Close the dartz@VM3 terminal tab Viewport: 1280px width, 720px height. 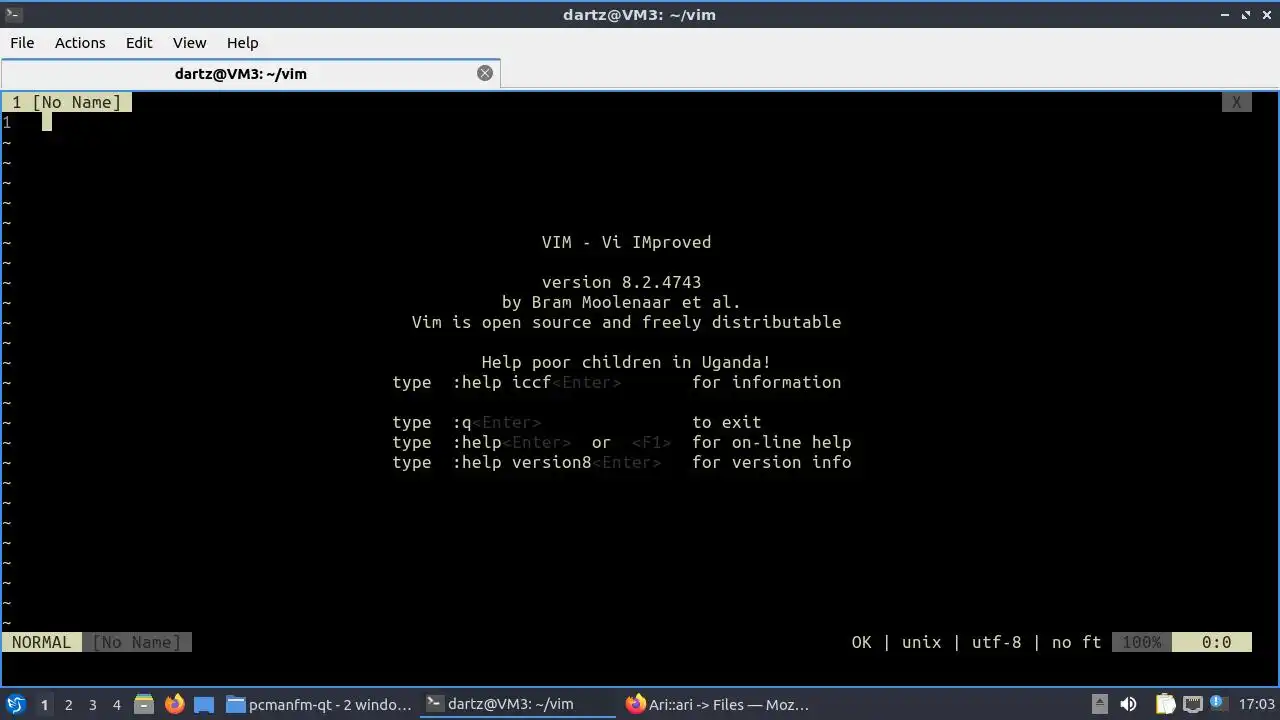click(485, 73)
